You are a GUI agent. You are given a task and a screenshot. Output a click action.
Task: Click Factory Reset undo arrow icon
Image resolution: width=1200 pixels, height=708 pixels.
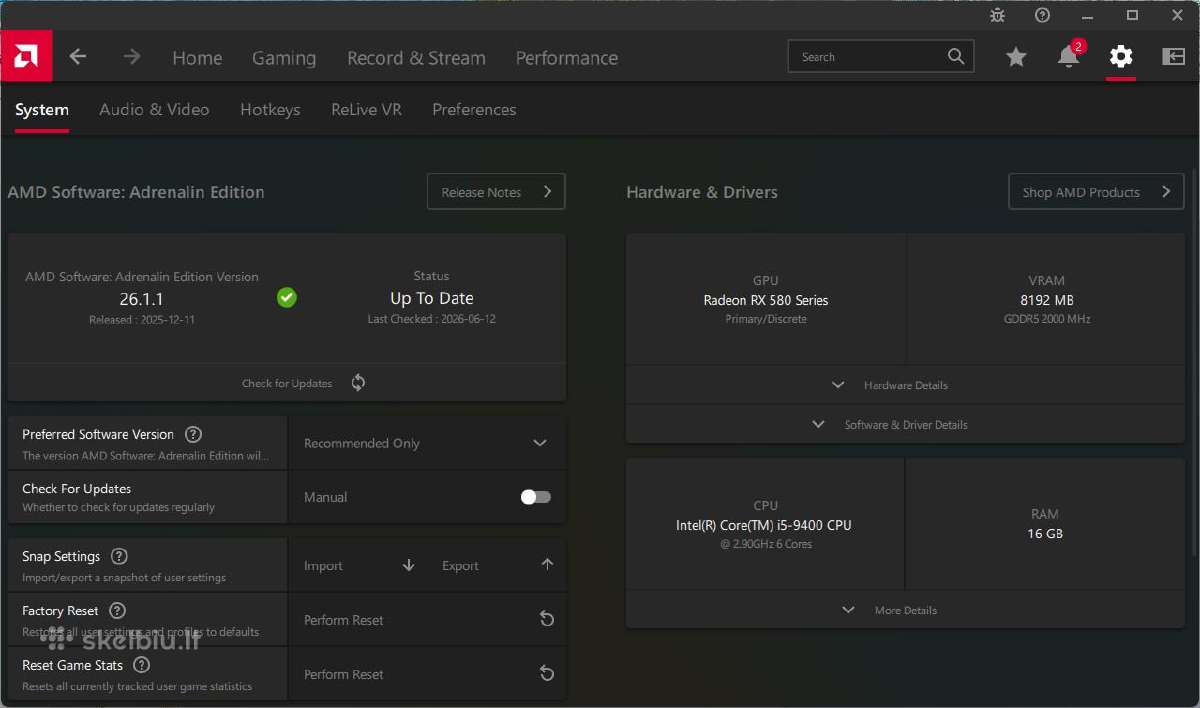point(547,620)
